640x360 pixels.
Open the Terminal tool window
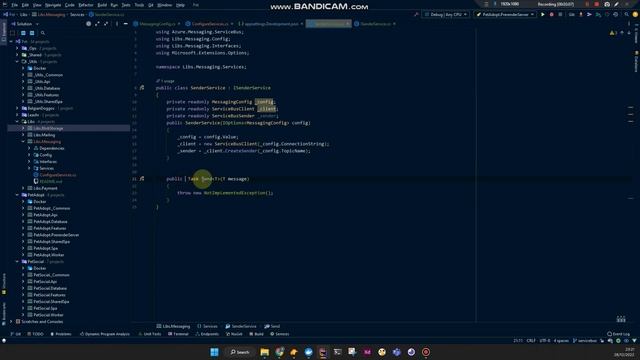(178, 334)
